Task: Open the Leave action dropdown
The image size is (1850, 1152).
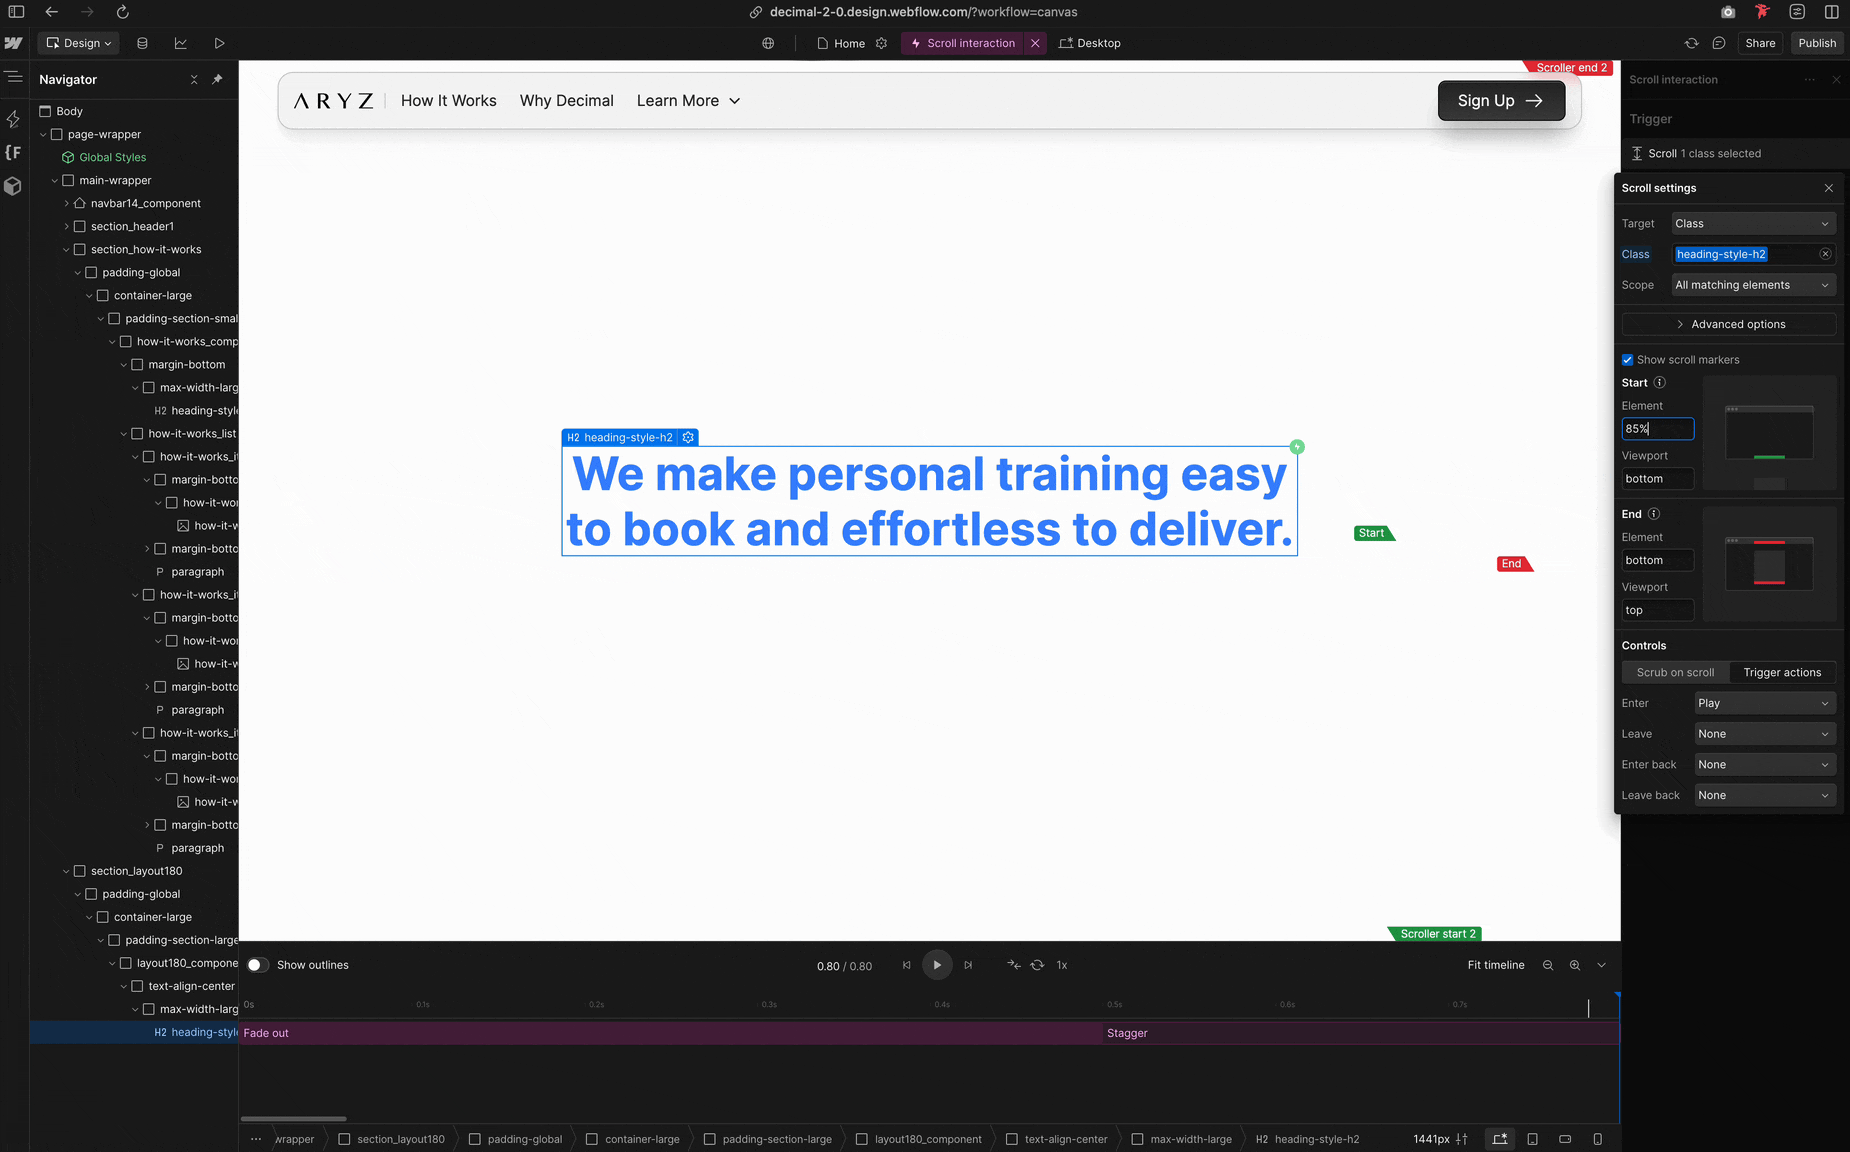Action: (x=1765, y=734)
